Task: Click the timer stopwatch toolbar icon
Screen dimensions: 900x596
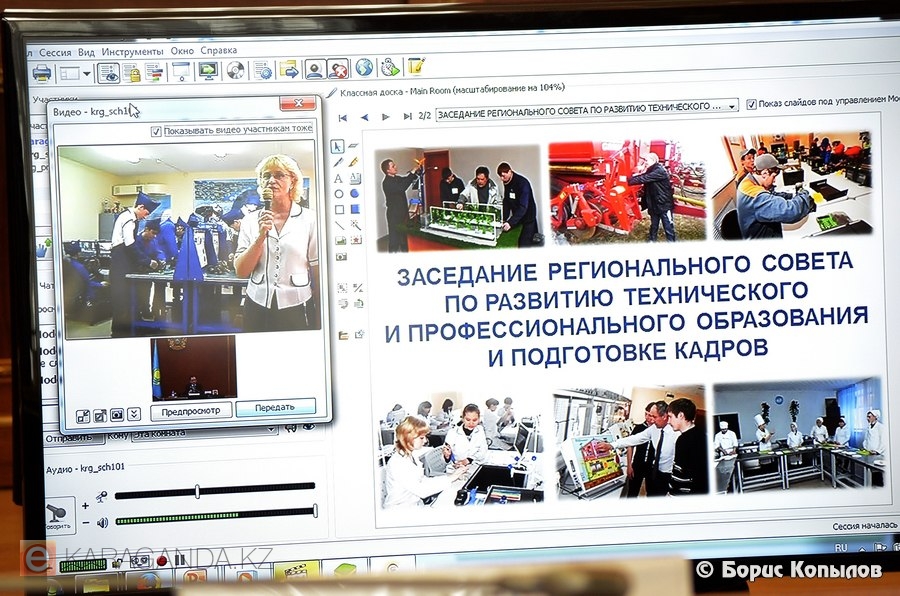Action: point(390,68)
